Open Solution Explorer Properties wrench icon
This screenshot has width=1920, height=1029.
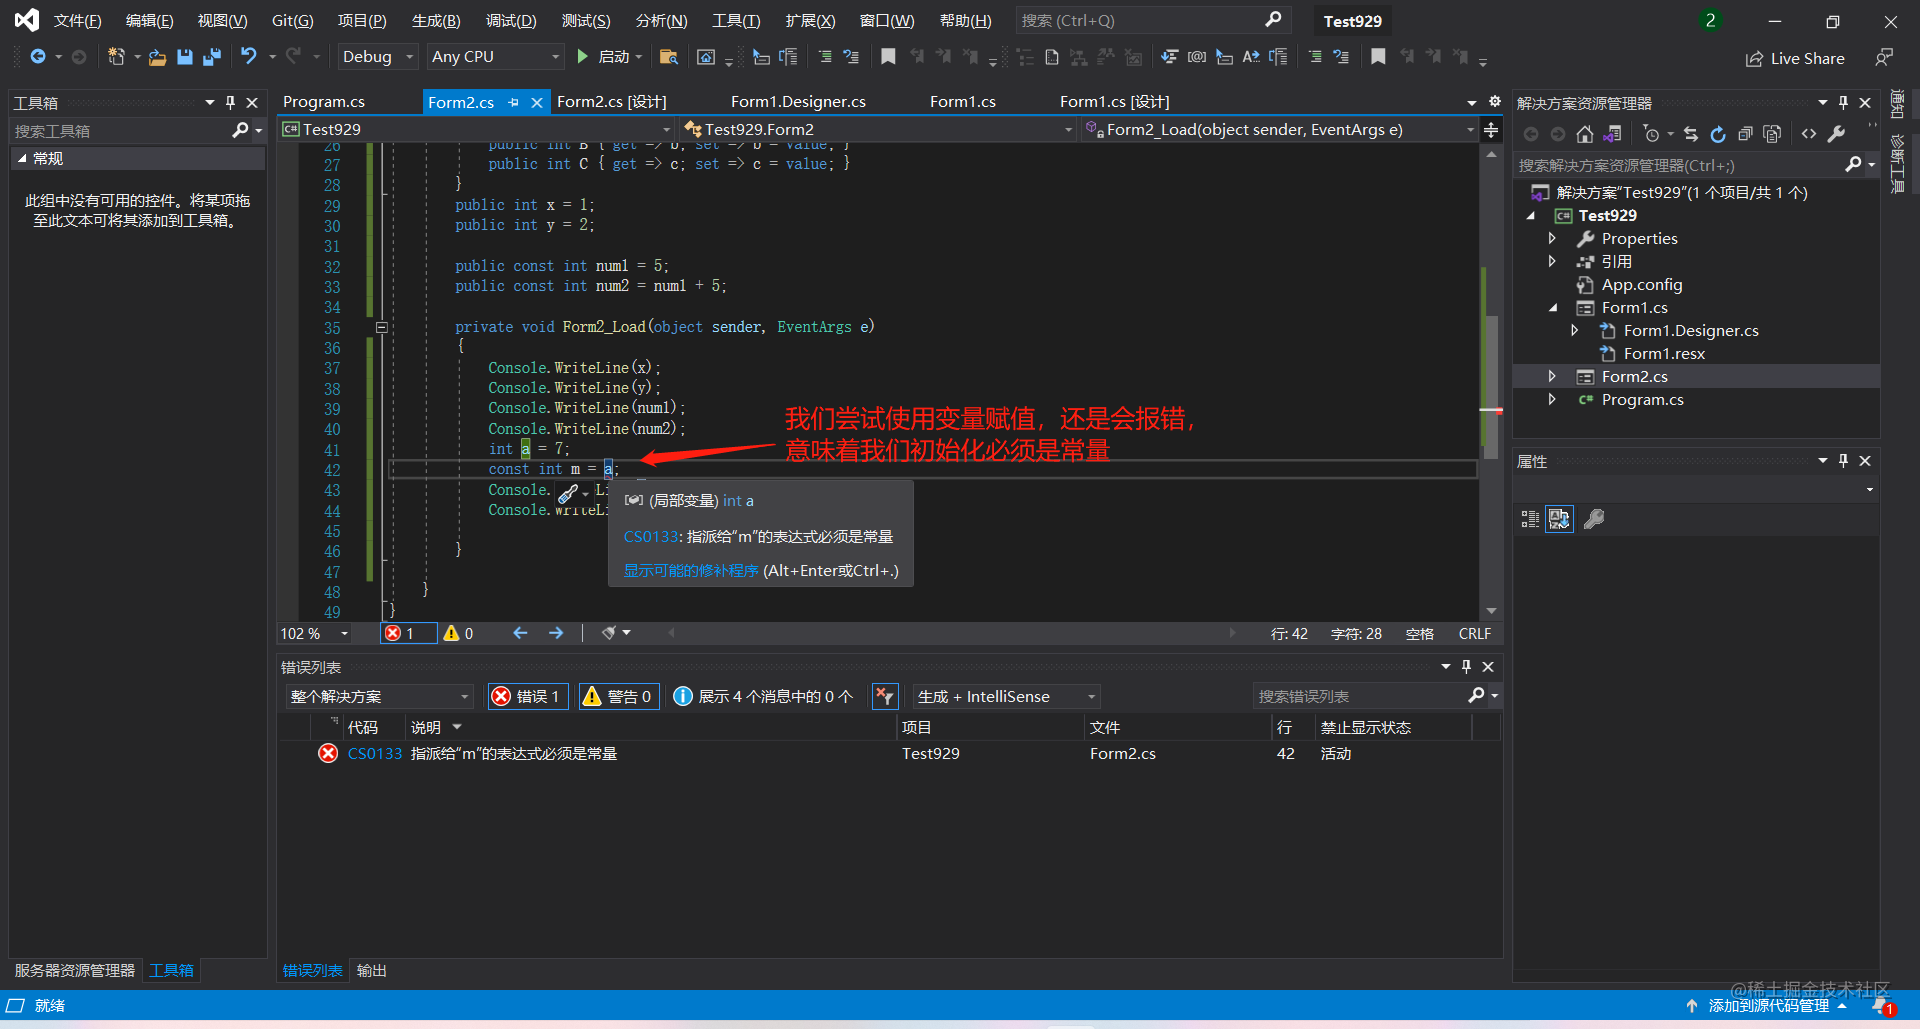[x=1837, y=133]
